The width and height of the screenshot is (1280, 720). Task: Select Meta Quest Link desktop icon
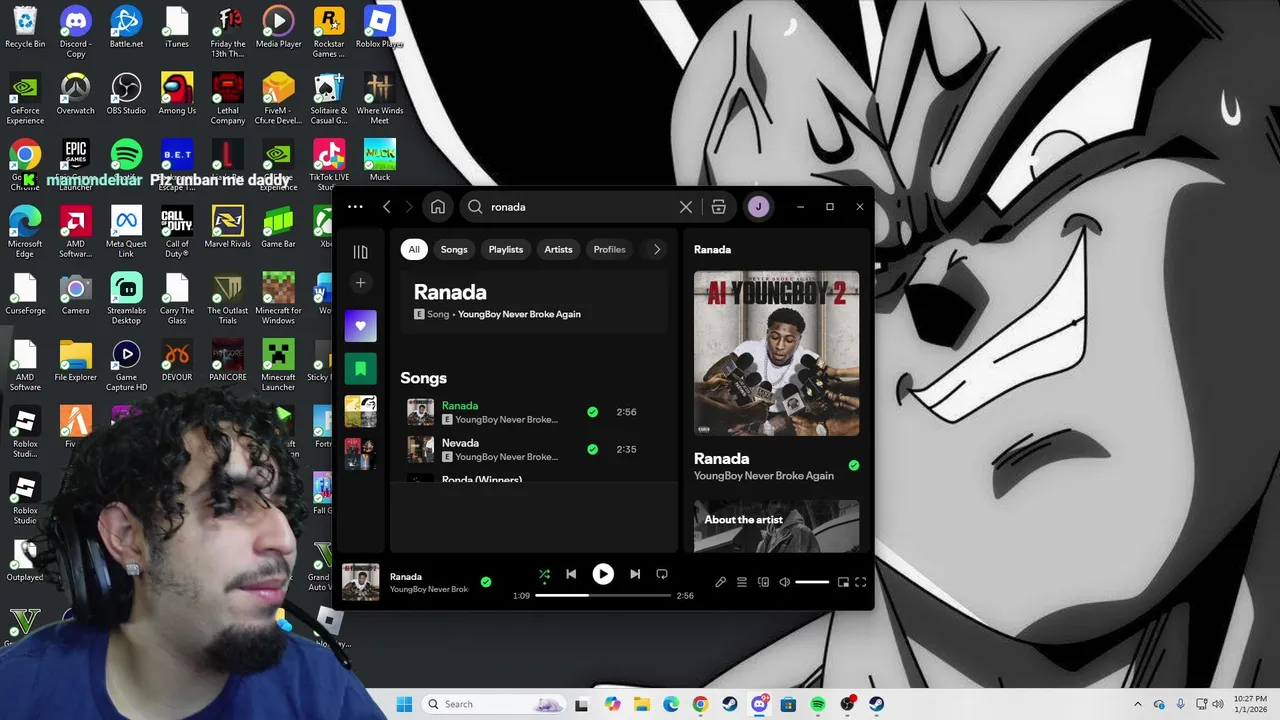coord(126,231)
